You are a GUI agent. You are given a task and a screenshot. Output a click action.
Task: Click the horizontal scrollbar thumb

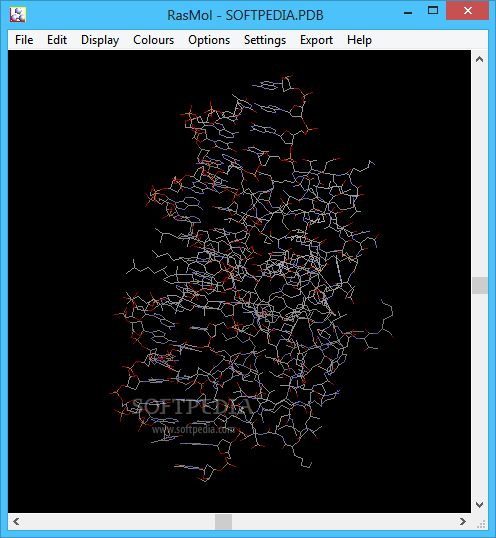pyautogui.click(x=223, y=522)
